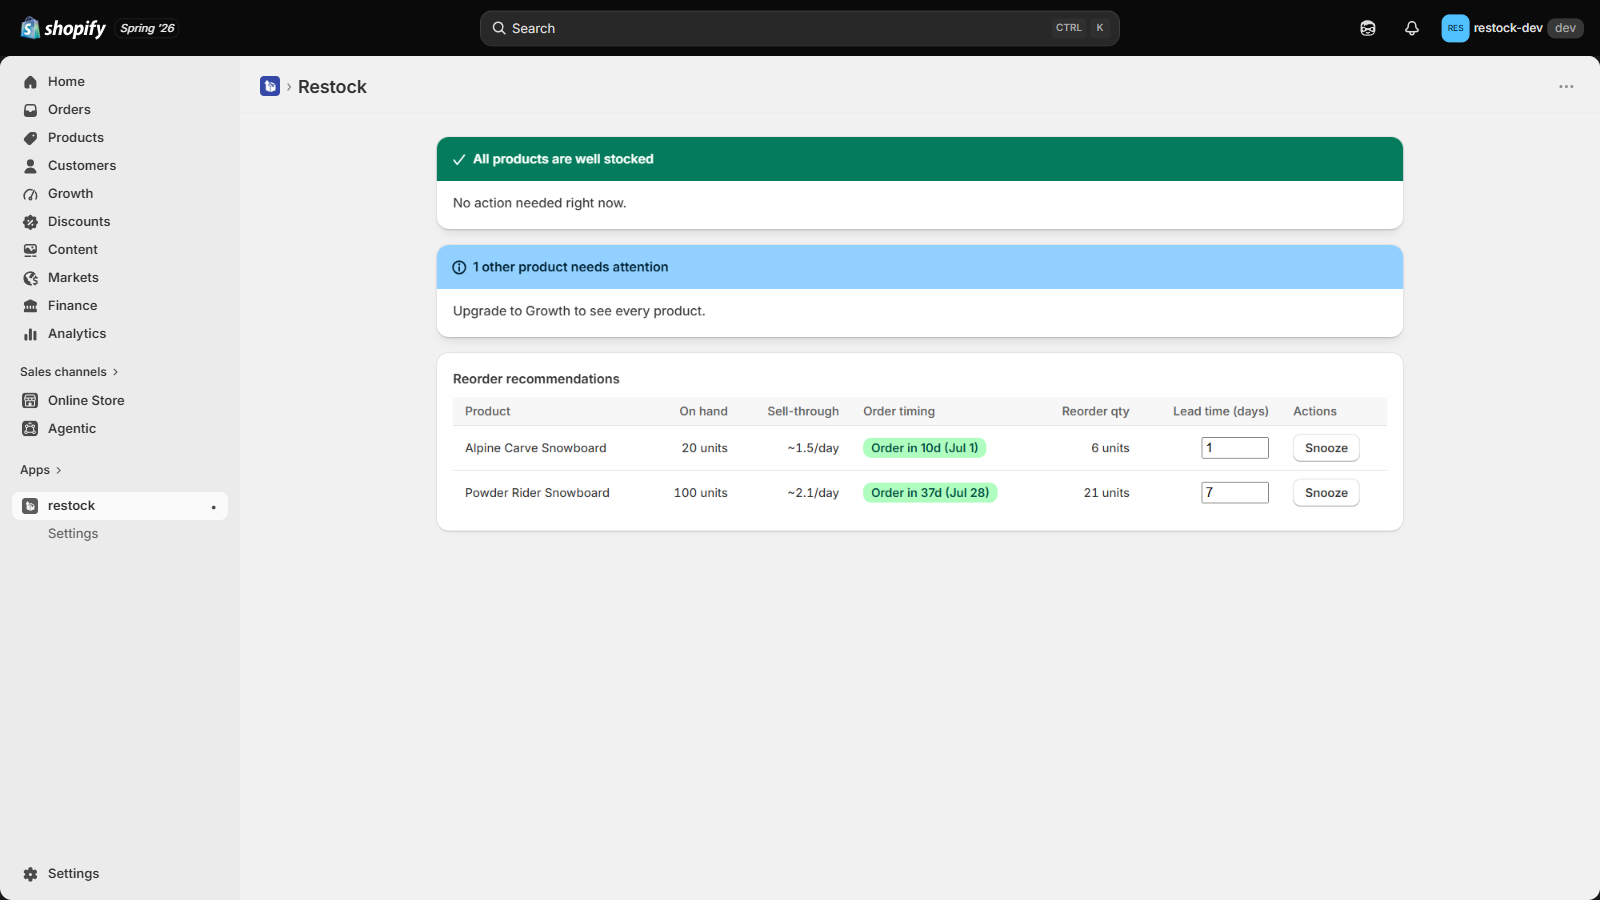Select the Online Store icon
1600x900 pixels.
click(x=30, y=401)
